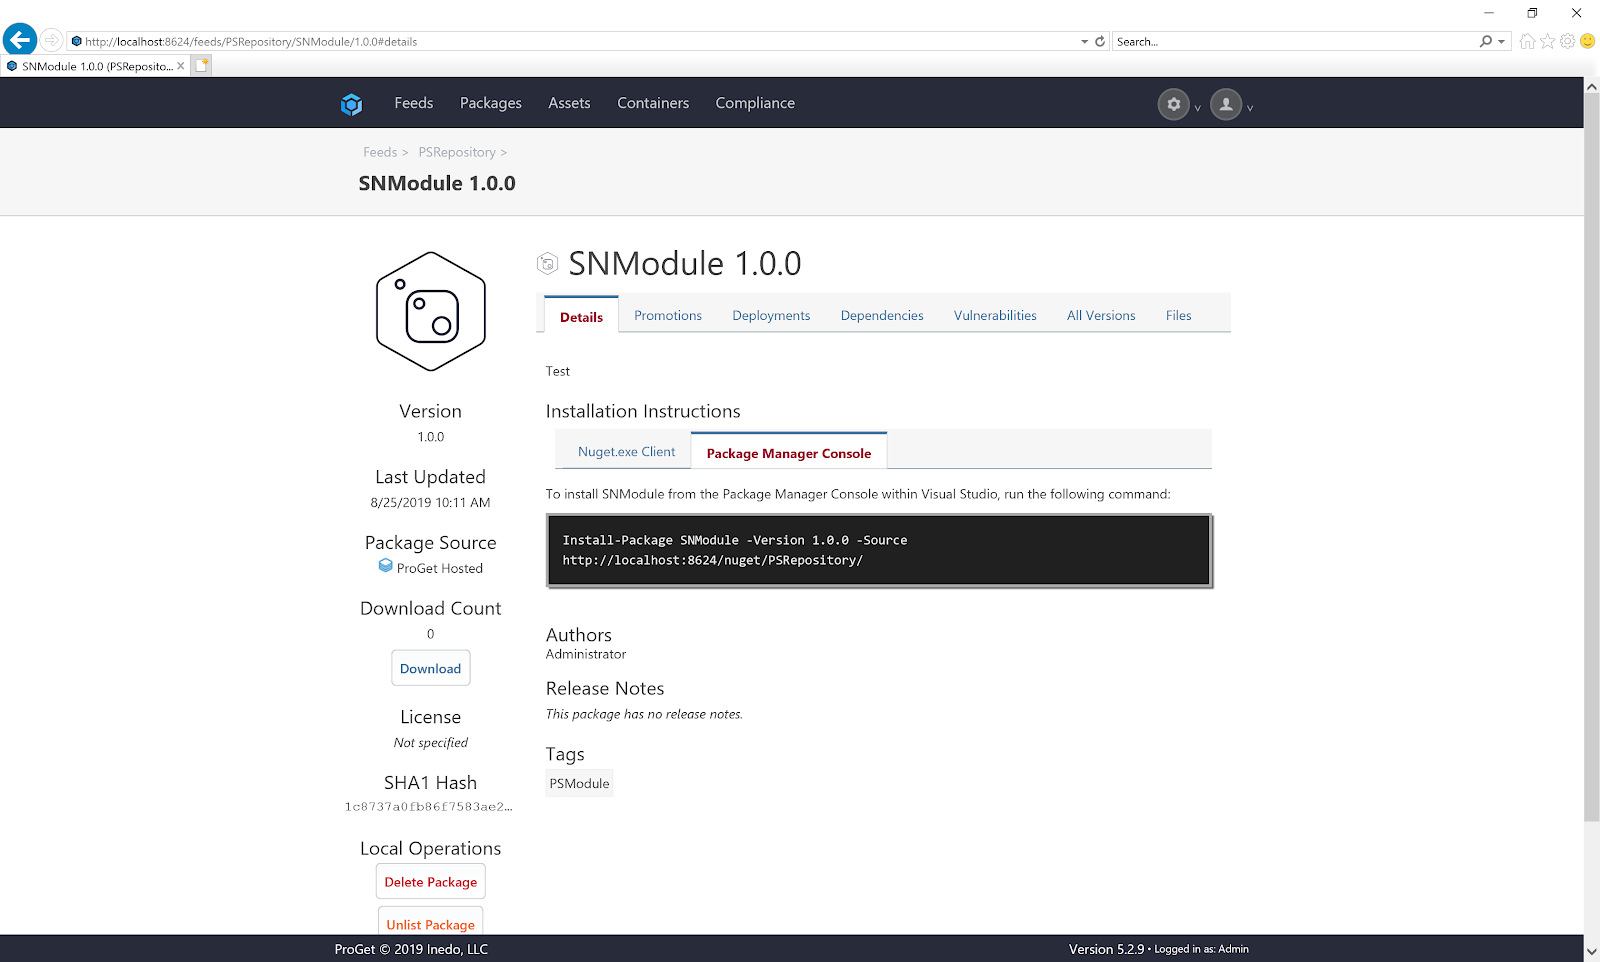Switch to the All Versions tab

coord(1101,315)
